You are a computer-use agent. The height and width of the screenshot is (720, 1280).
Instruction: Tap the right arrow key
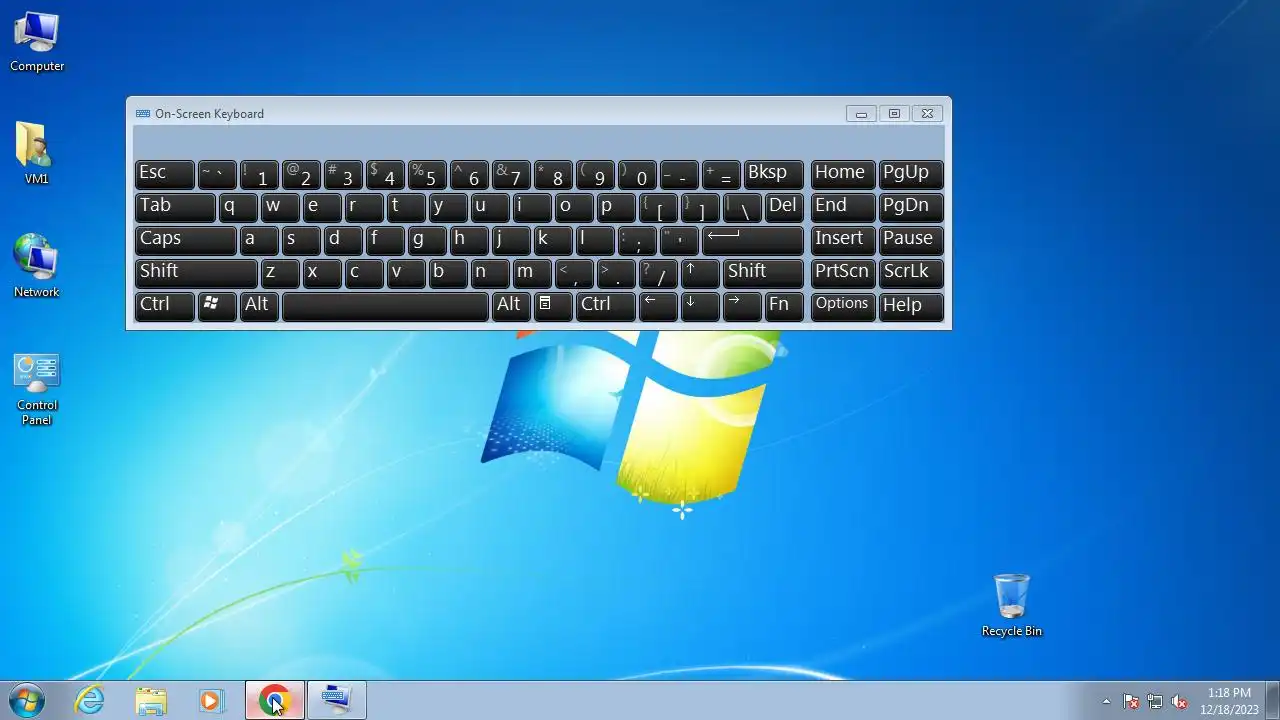pyautogui.click(x=742, y=306)
